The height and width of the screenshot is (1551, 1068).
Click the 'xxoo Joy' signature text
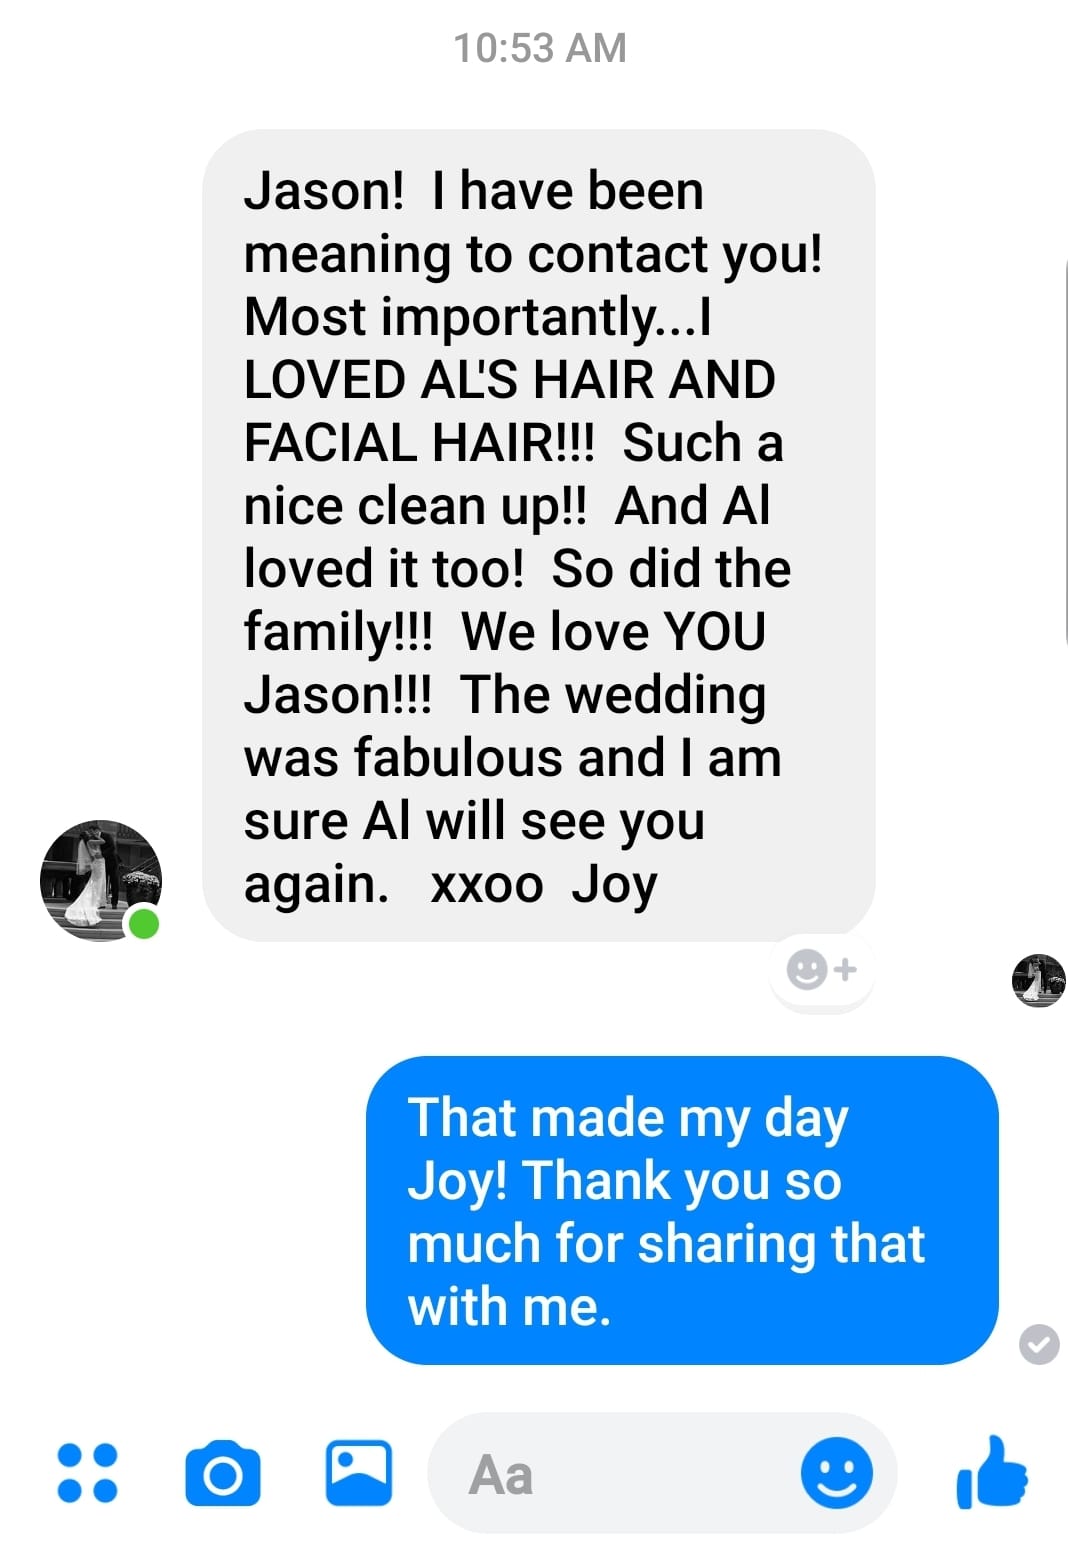(543, 885)
